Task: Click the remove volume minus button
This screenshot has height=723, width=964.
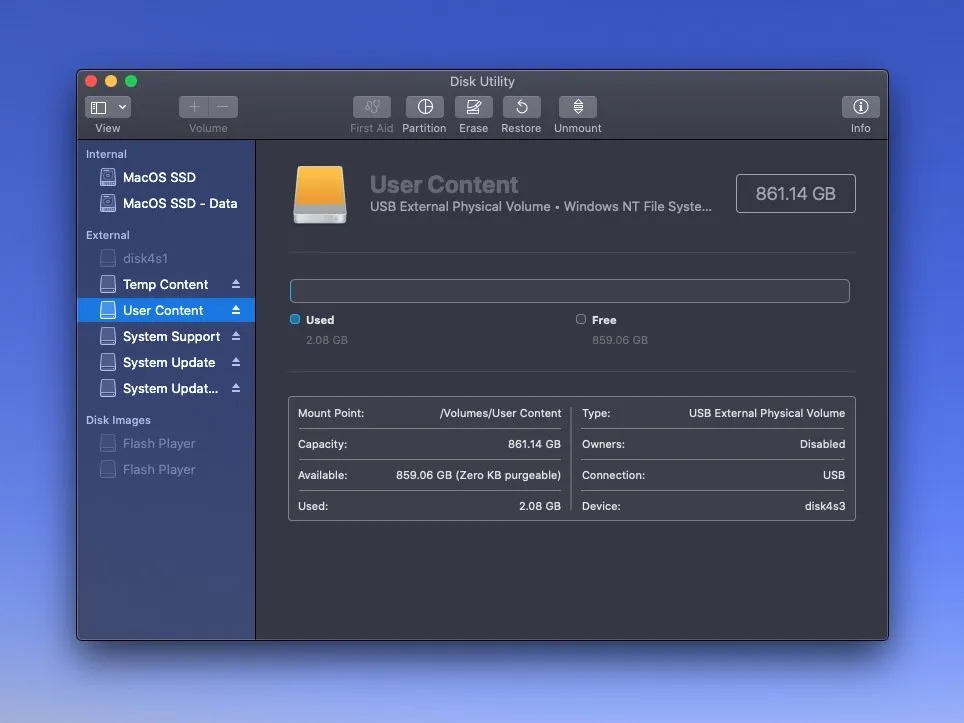Action: 223,107
